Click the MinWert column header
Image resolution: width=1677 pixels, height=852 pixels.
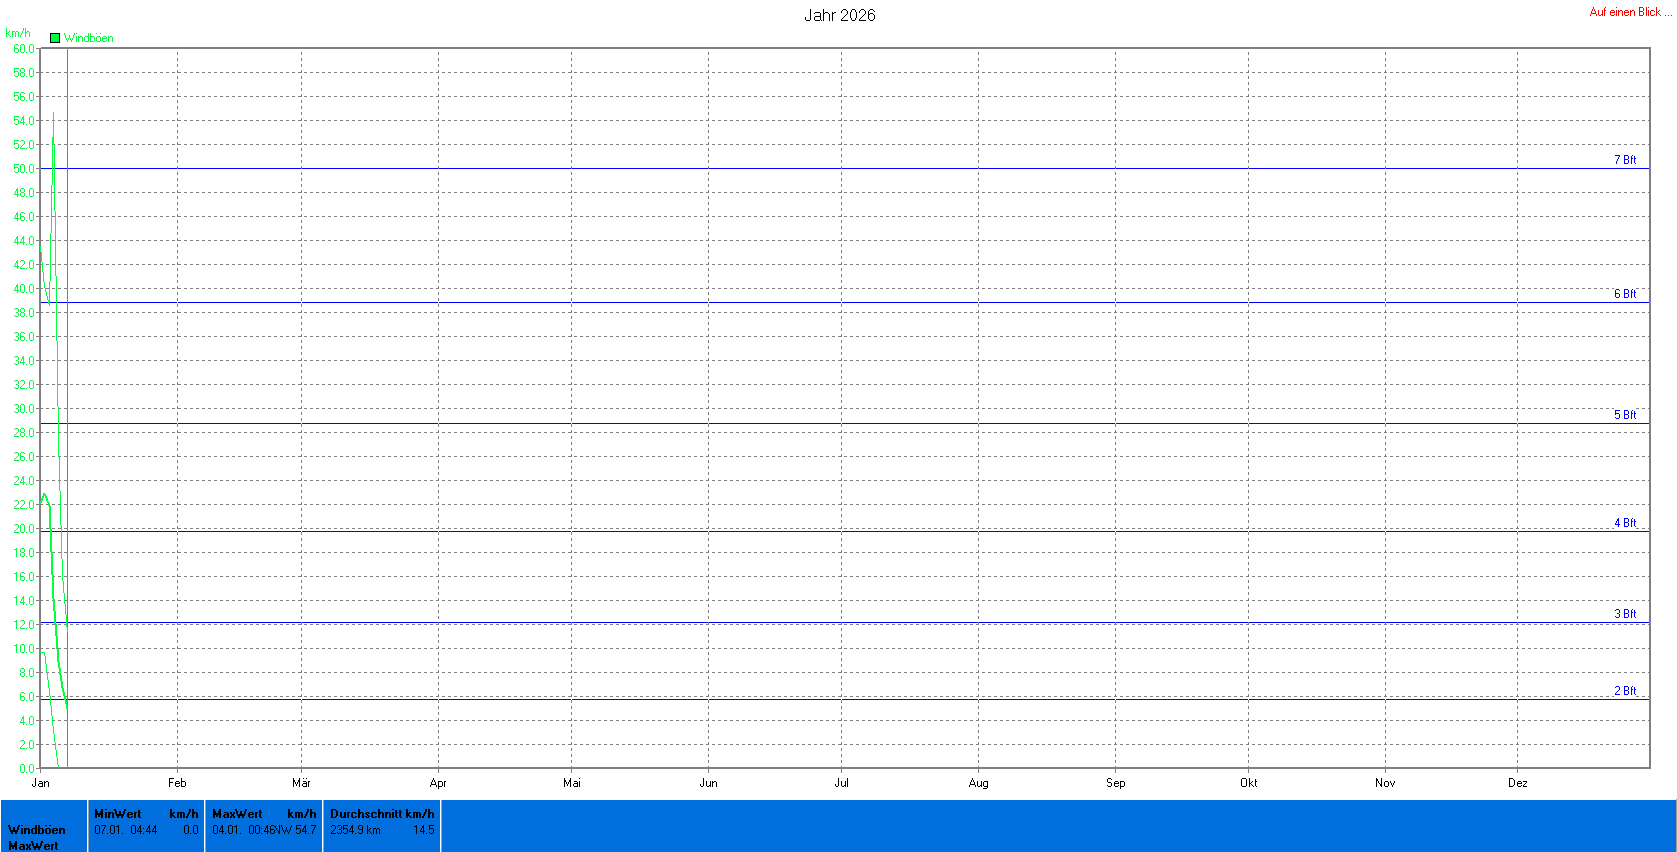pos(118,814)
